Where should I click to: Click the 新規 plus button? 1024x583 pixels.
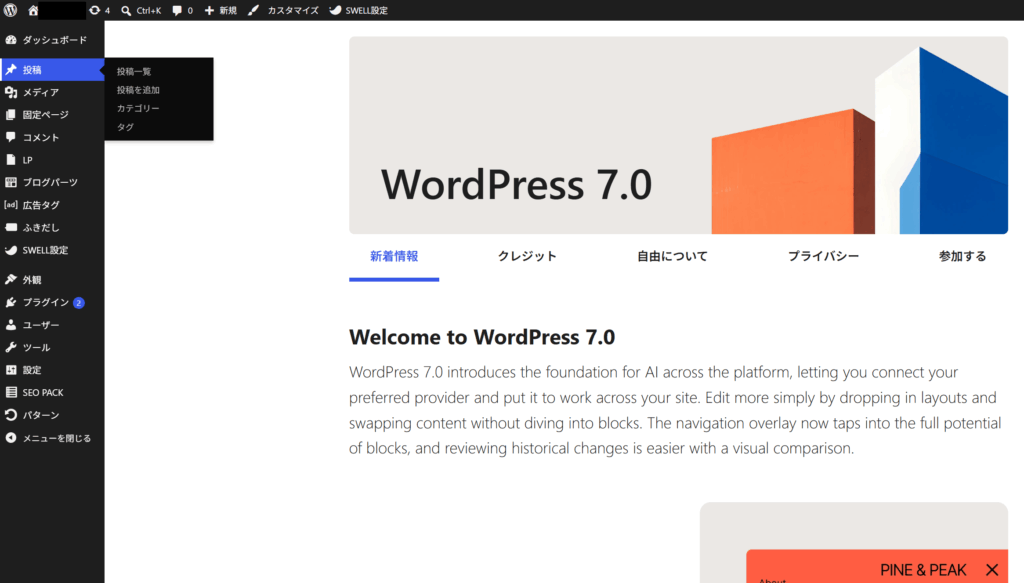tap(221, 10)
